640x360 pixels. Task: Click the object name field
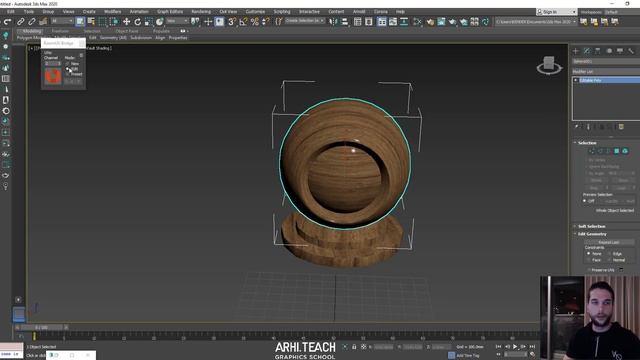(x=606, y=61)
